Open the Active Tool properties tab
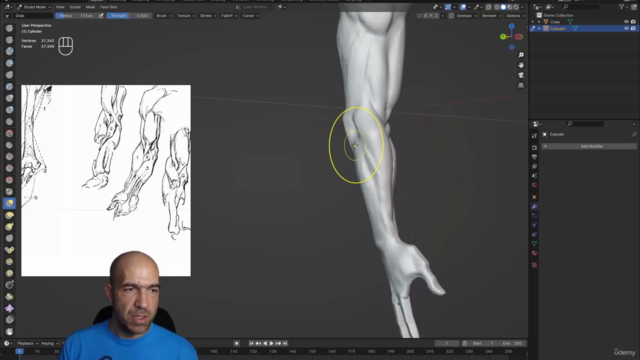640x360 pixels. pos(534,136)
